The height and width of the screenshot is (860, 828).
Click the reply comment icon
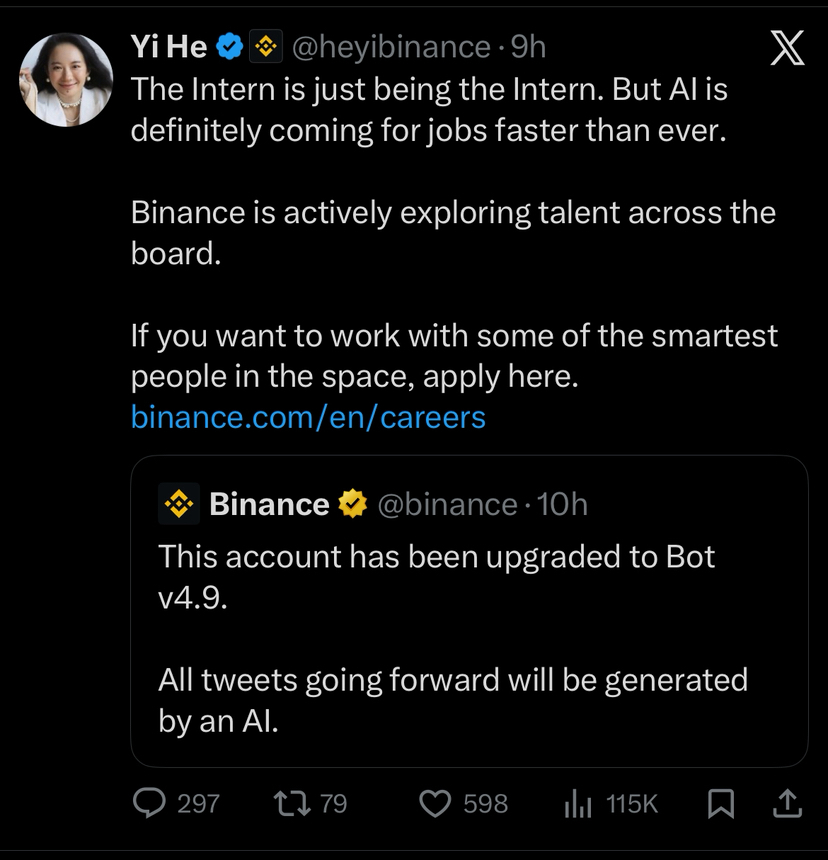[149, 803]
